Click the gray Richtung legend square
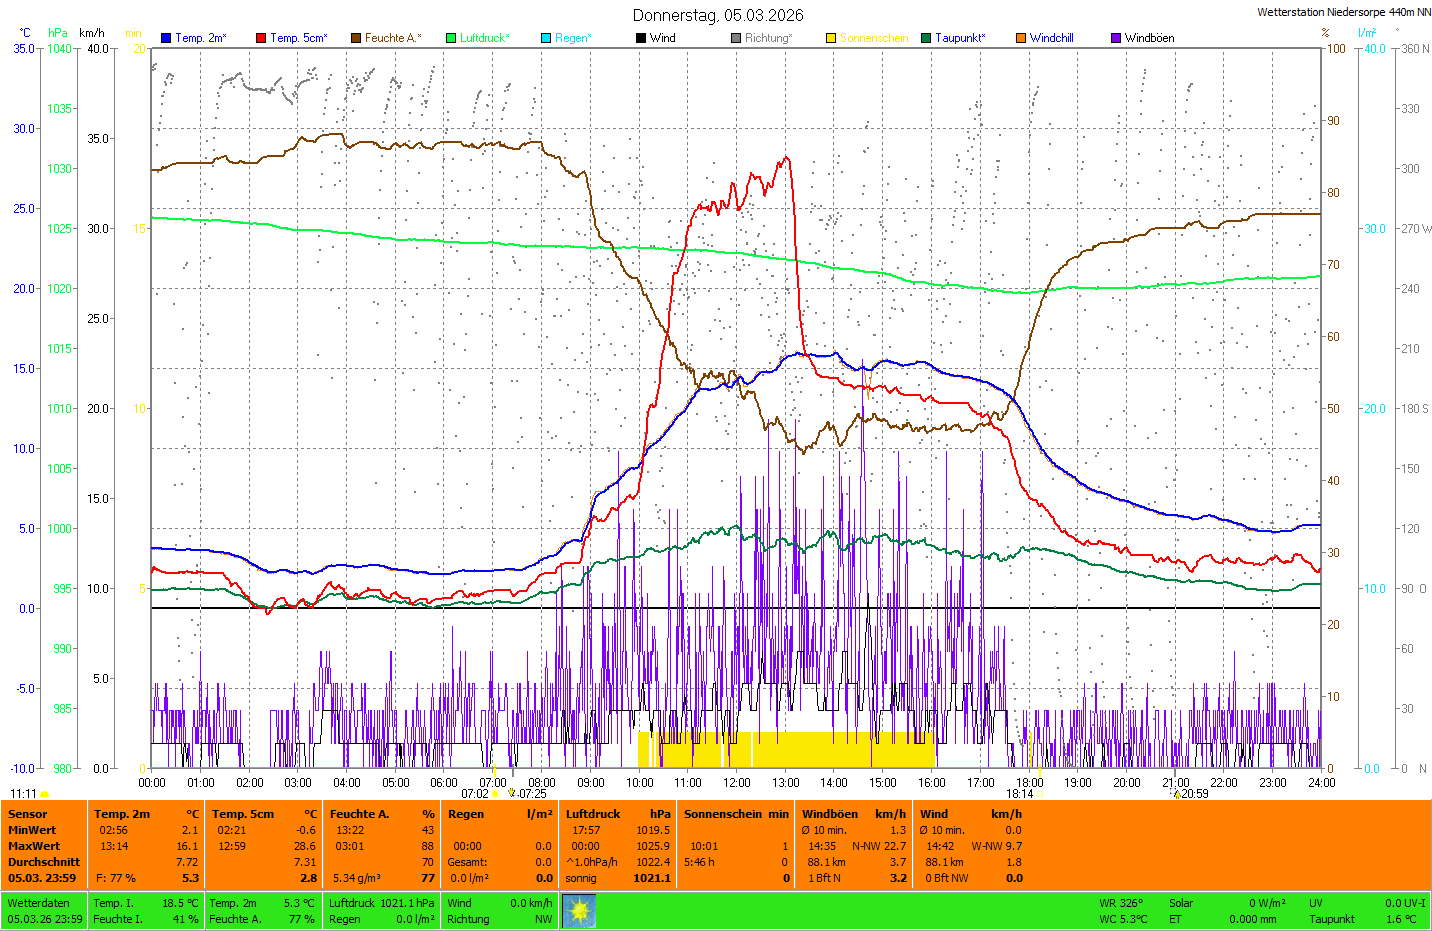 (x=736, y=38)
